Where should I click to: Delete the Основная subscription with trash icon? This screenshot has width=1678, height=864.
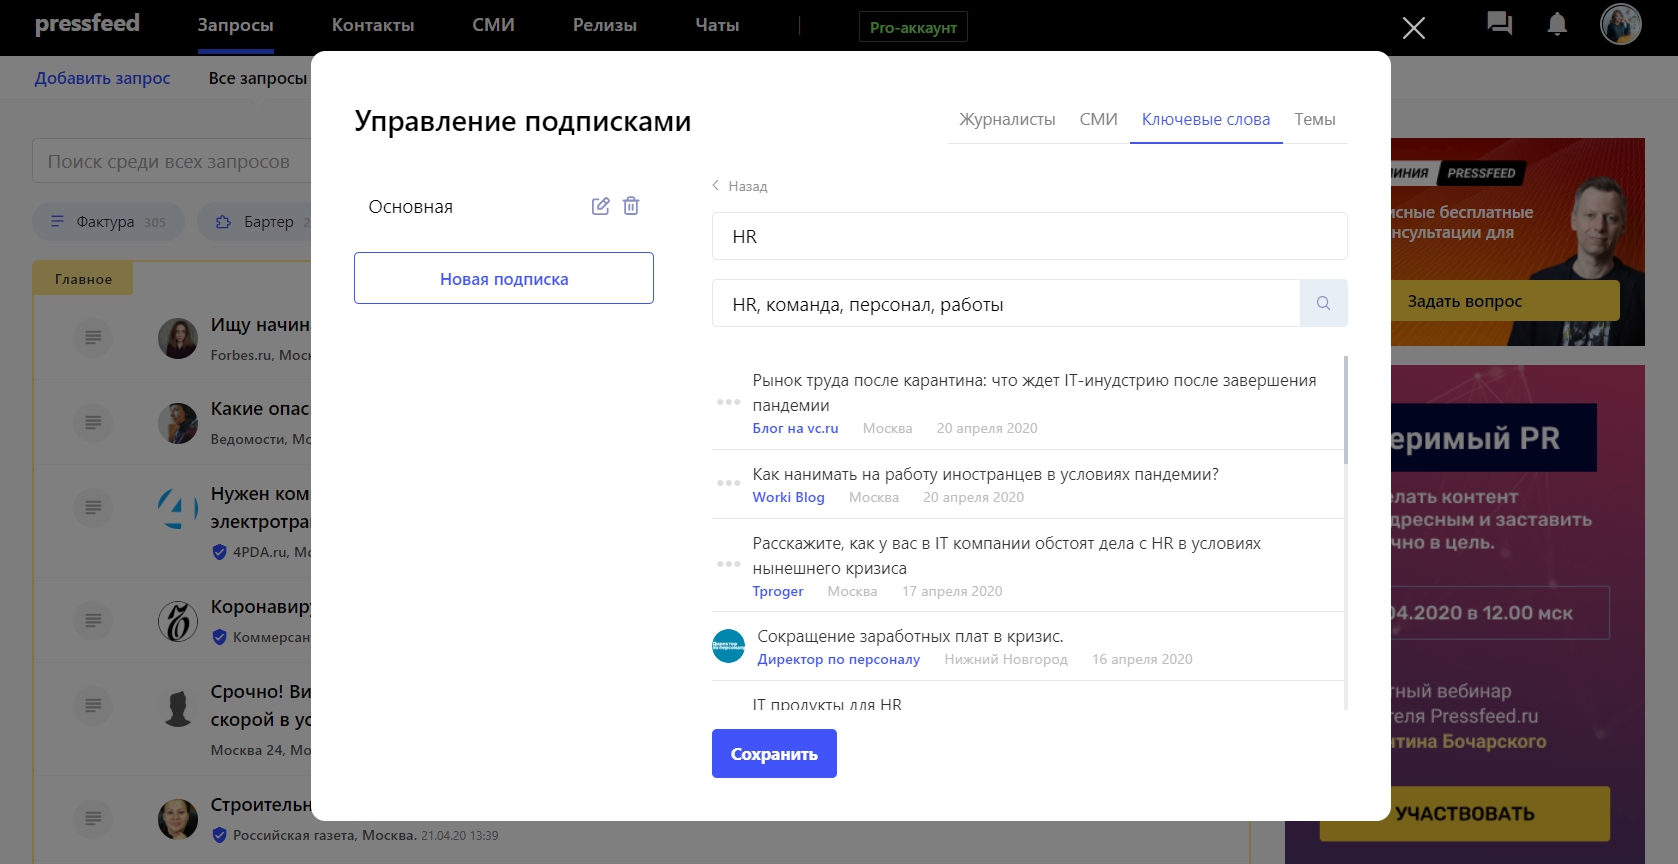click(x=631, y=206)
